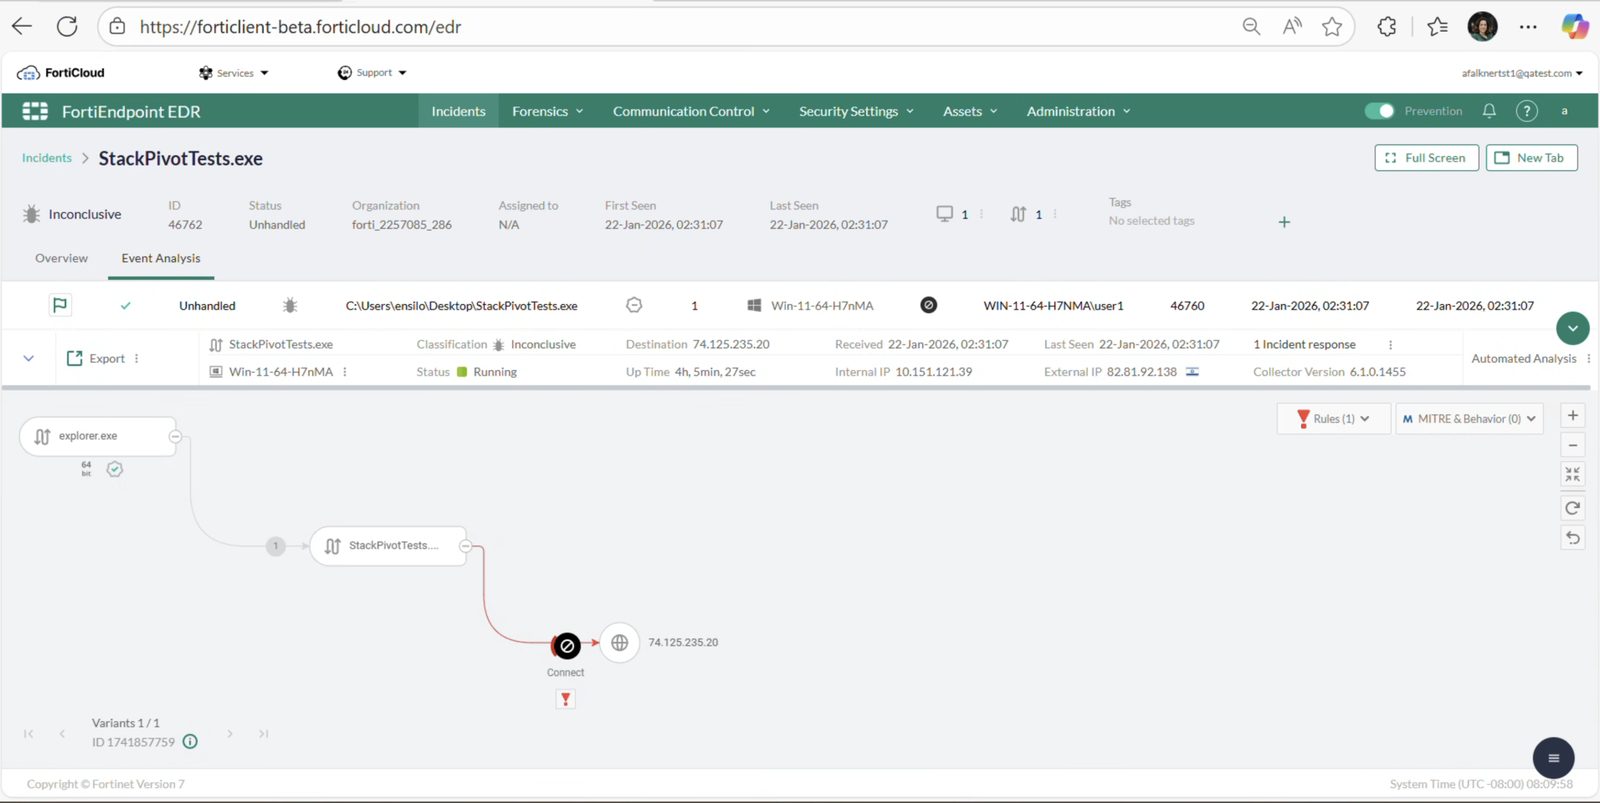Image resolution: width=1600 pixels, height=803 pixels.
Task: Open user account avatar 'a'
Action: click(1565, 111)
